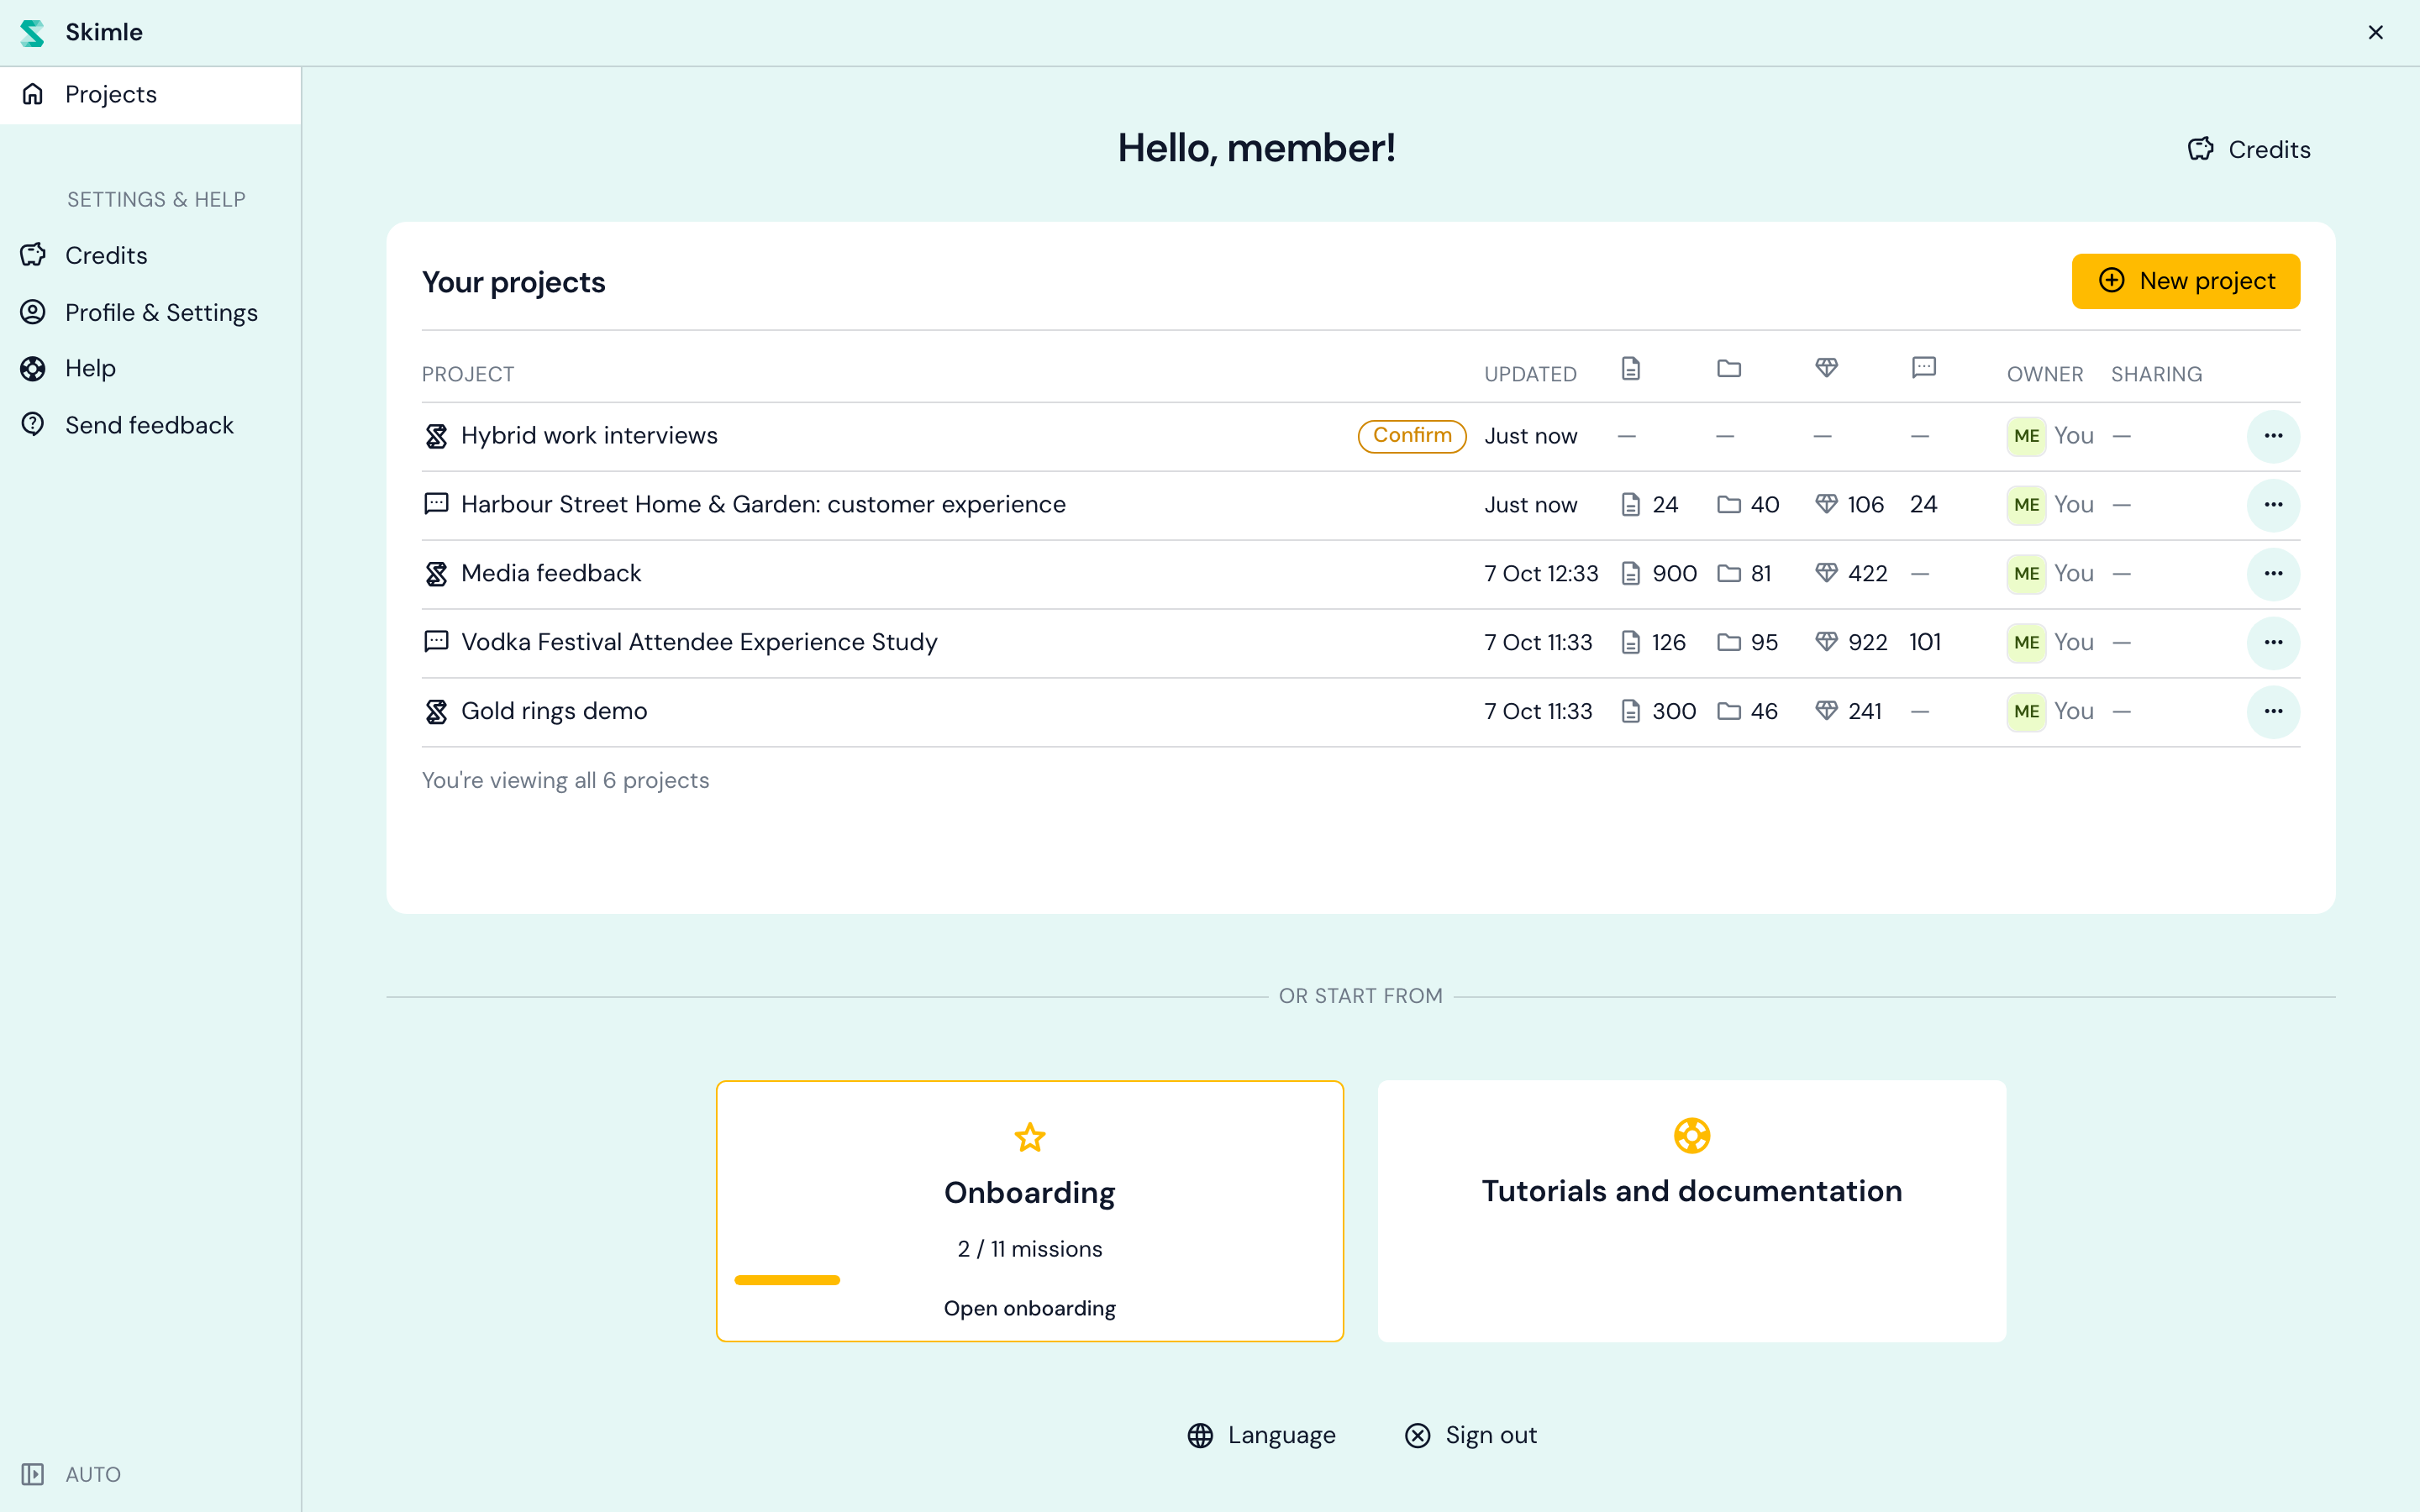Click the Confirm badge on Hybrid work interviews

(1411, 435)
